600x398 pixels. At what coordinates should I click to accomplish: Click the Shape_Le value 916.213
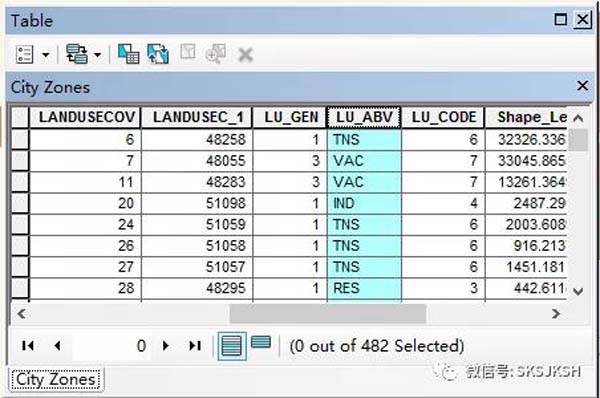(526, 246)
